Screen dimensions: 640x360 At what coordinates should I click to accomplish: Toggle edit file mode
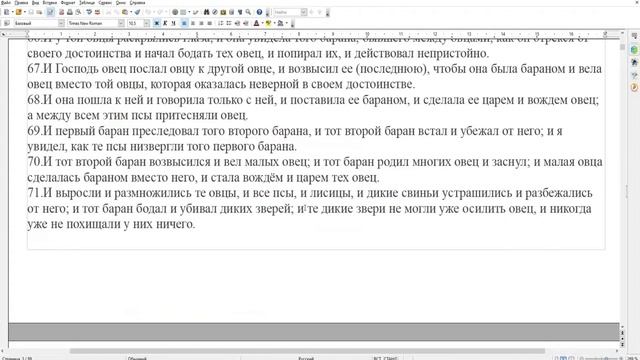(50, 12)
